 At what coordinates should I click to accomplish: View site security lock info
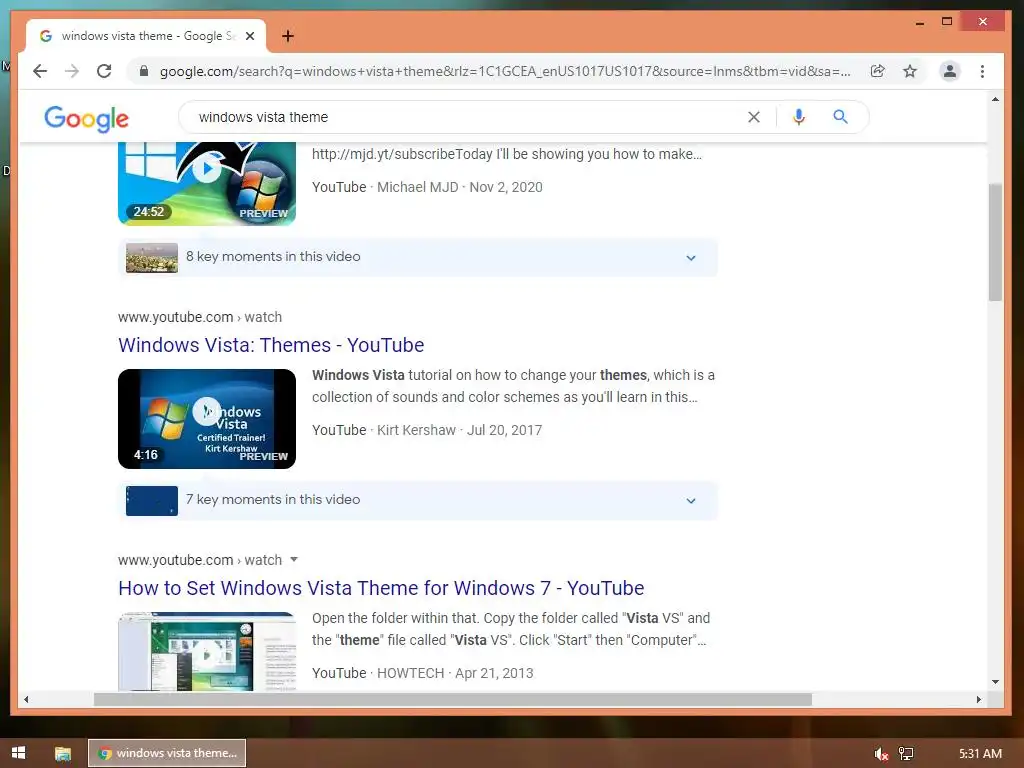[x=144, y=71]
